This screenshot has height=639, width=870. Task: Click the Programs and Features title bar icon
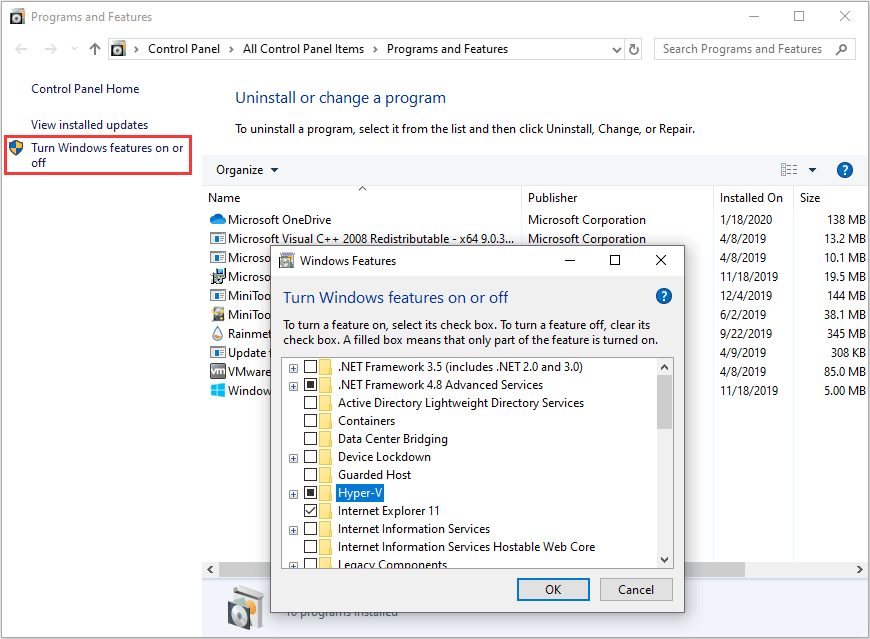(x=17, y=17)
